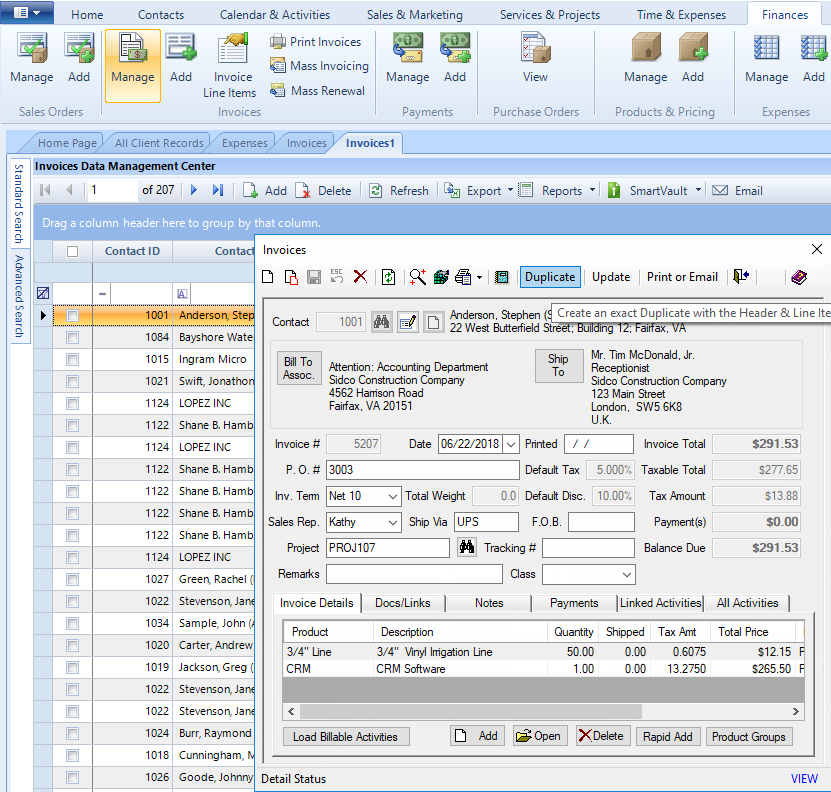Check the row checkbox for contact 1001
This screenshot has height=792, width=831.
73,315
